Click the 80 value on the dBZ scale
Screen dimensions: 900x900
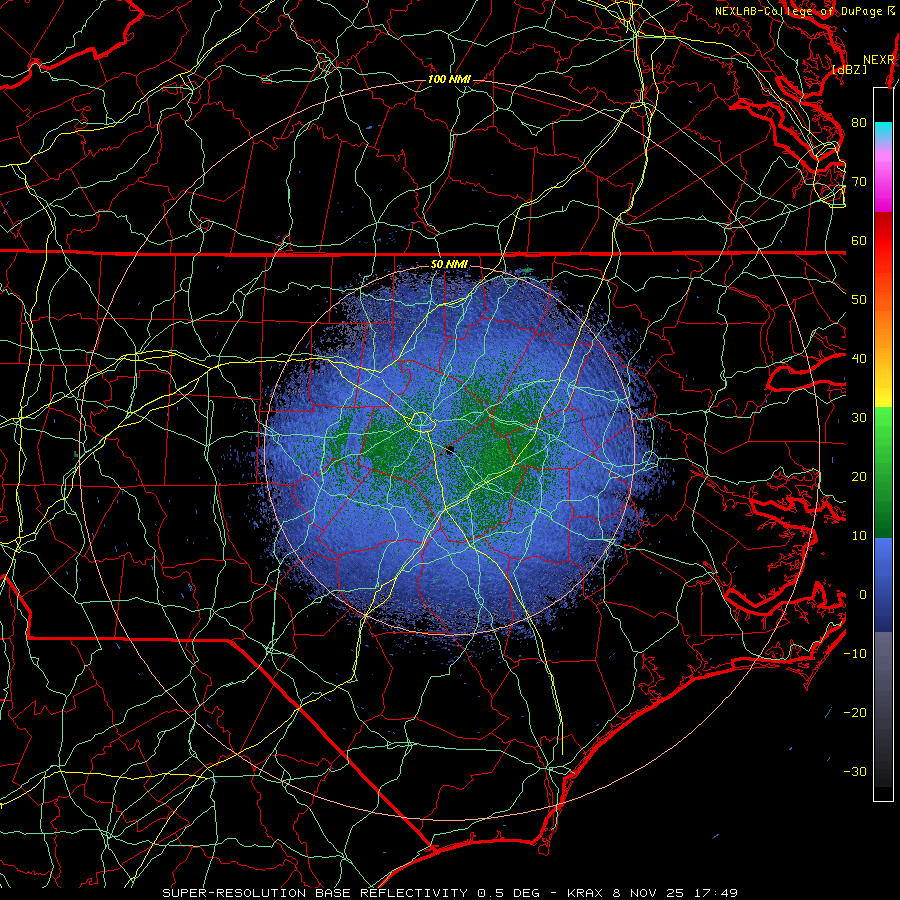point(859,122)
